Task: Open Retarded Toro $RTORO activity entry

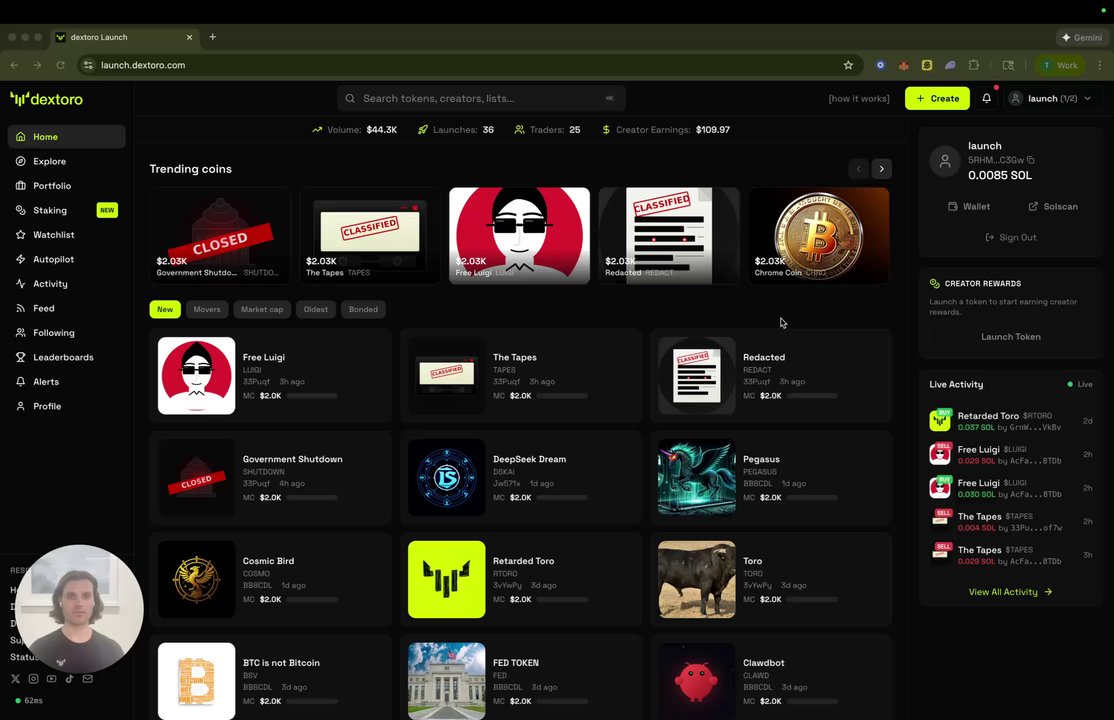Action: pos(1010,421)
